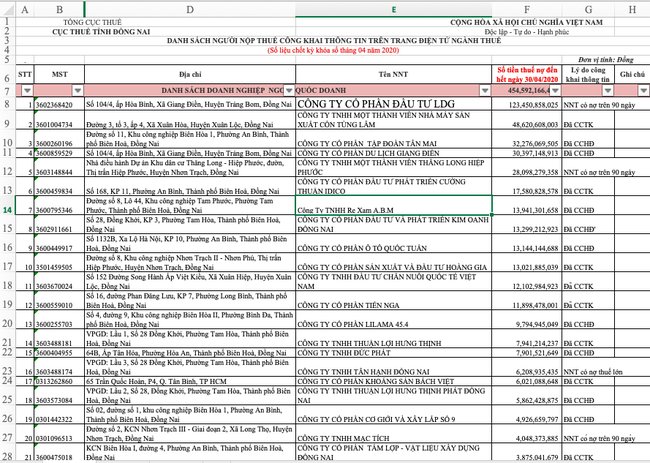This screenshot has height=463, width=650.
Task: Click the red 'Số tiền thuế nợ' header
Action: [x=527, y=74]
